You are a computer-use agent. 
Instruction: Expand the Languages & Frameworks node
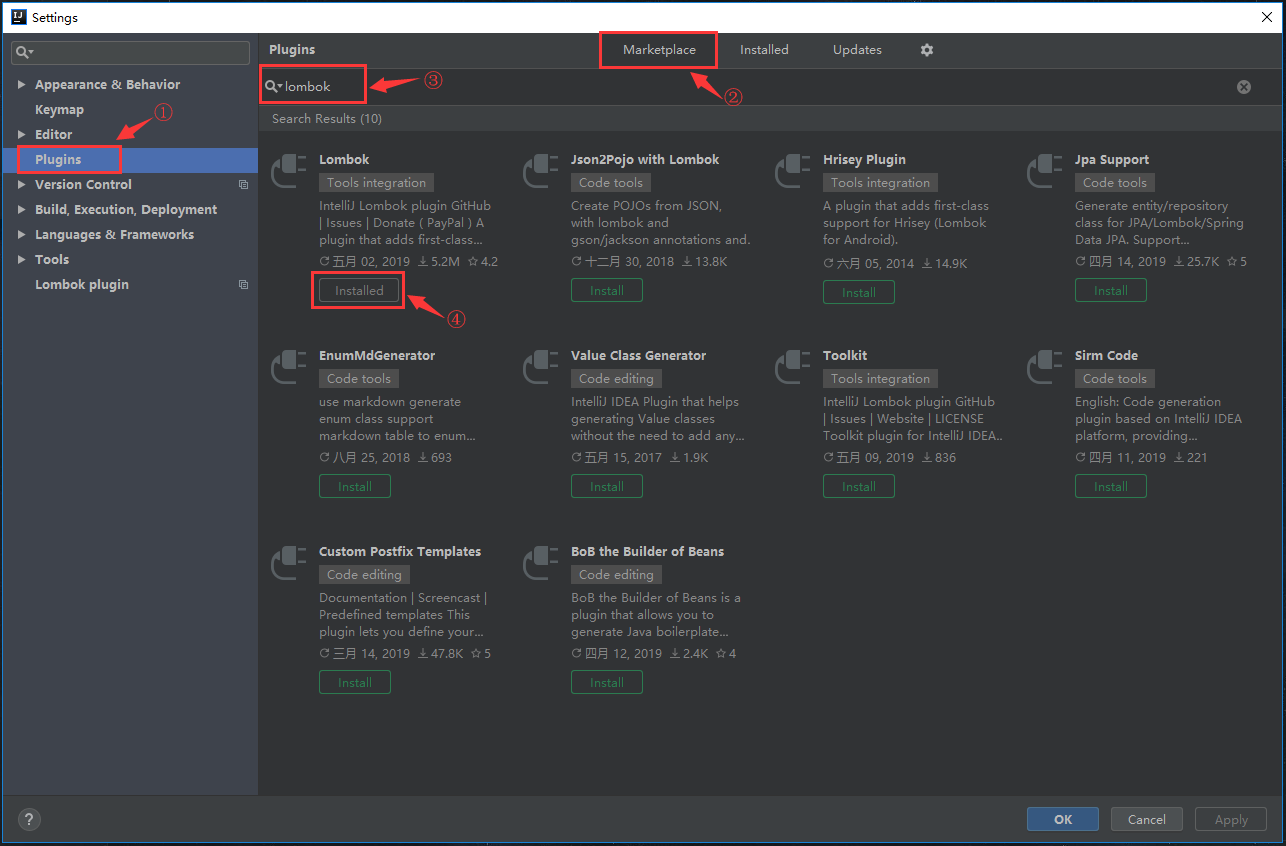pos(22,235)
